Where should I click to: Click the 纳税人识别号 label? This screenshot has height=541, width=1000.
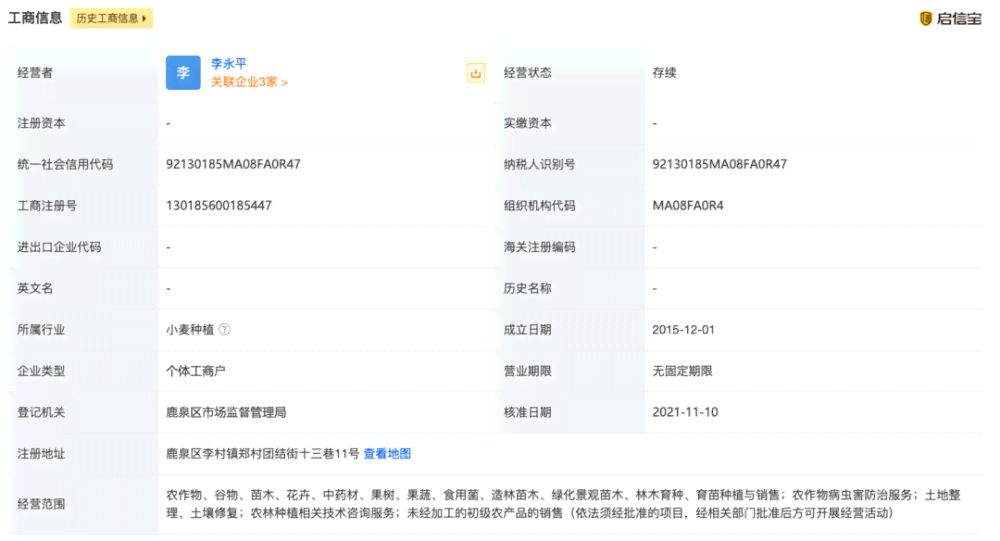[x=540, y=165]
